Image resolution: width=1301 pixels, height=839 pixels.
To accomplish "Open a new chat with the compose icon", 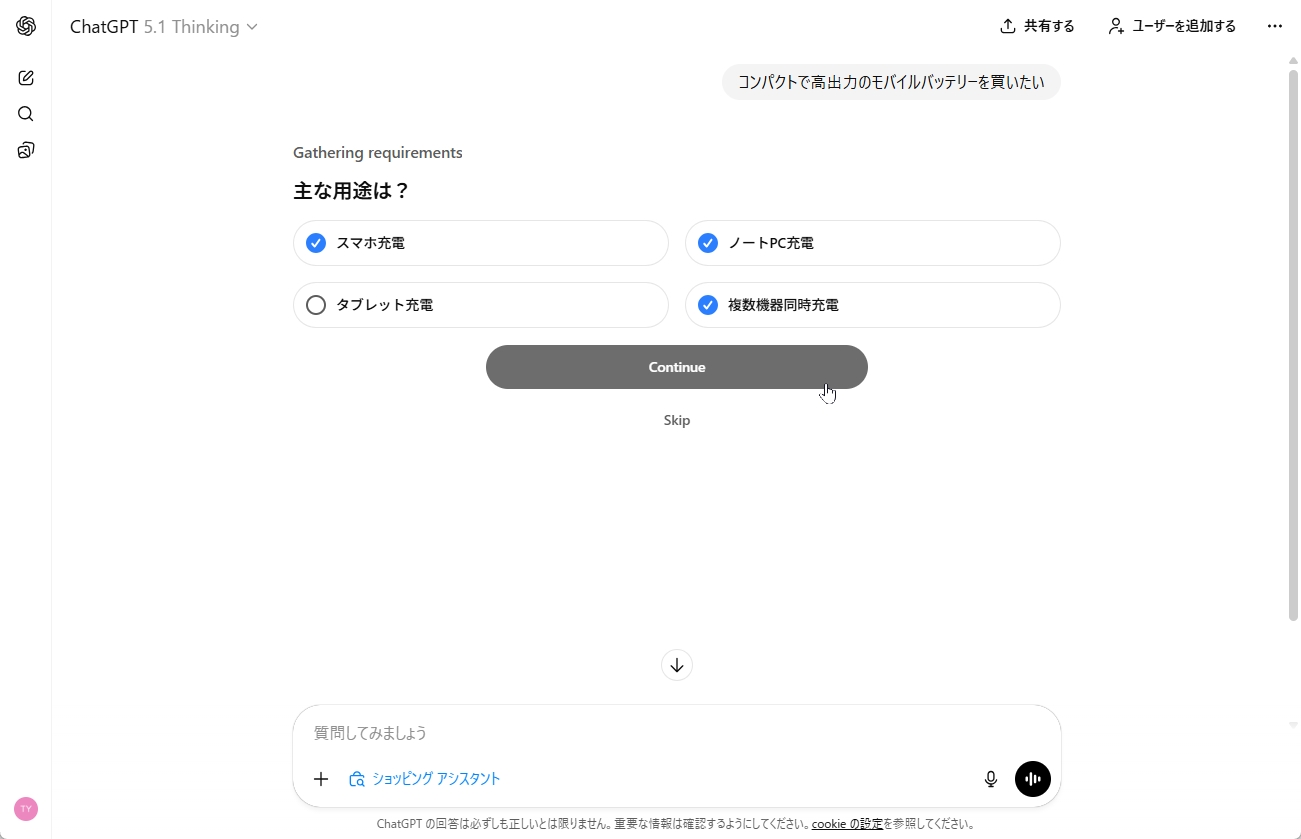I will click(25, 77).
